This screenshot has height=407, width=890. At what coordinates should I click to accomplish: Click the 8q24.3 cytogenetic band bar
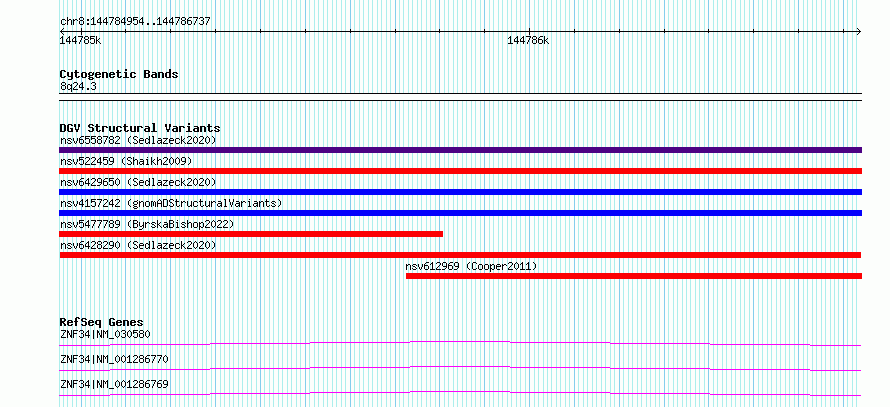click(x=460, y=97)
